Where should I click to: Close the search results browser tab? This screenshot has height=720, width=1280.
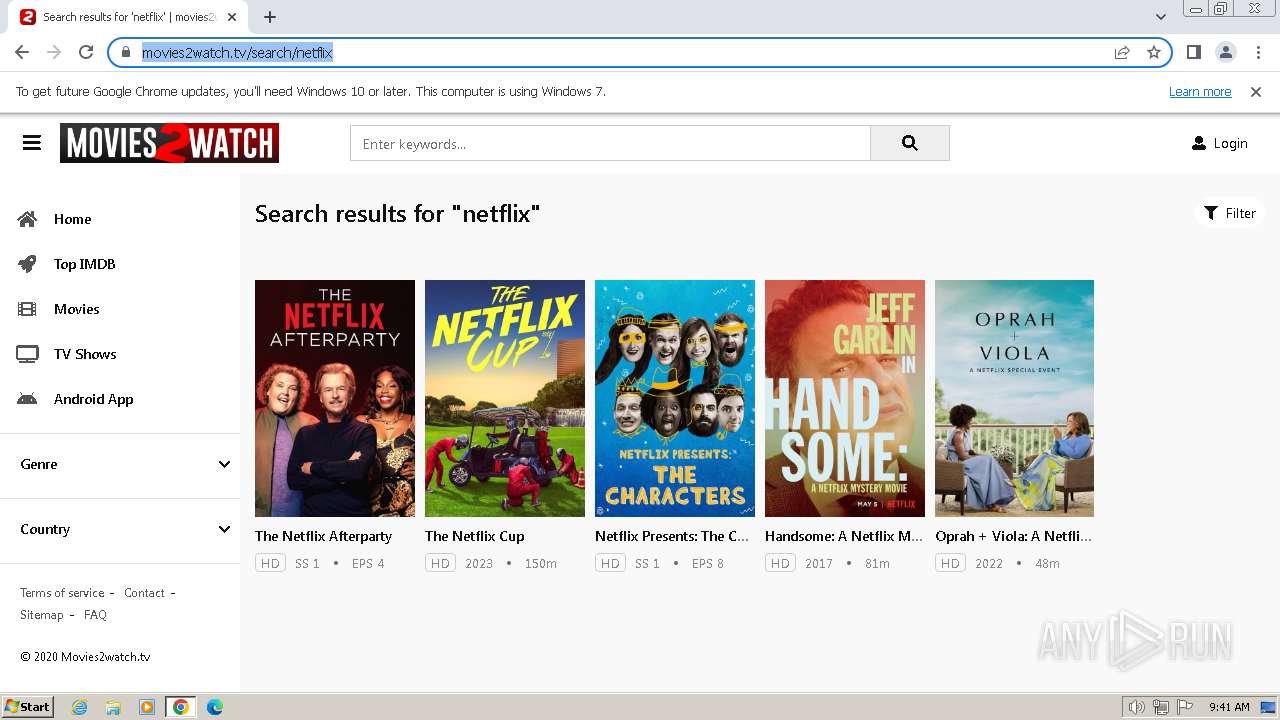pos(232,17)
